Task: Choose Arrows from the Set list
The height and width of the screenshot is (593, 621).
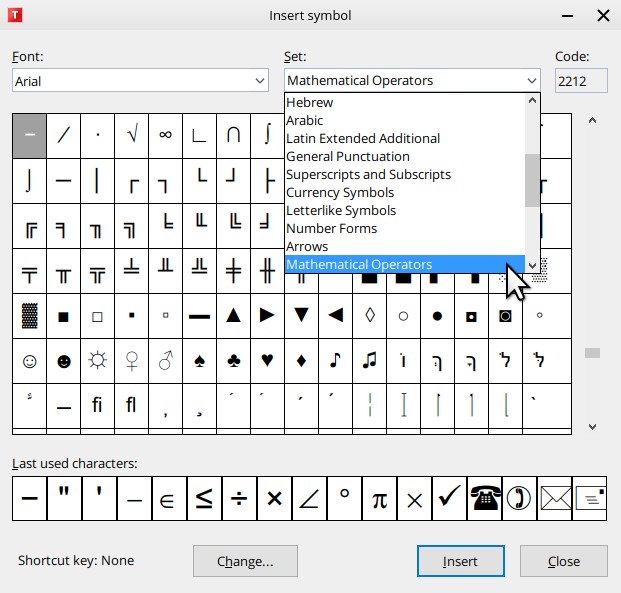Action: tap(306, 246)
